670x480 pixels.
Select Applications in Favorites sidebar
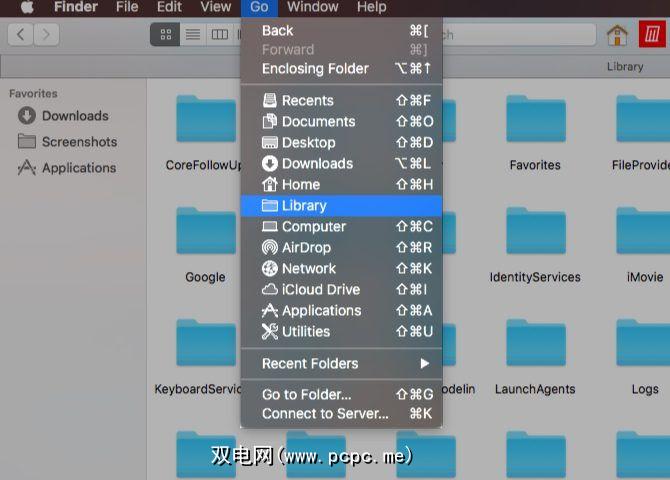coord(67,168)
